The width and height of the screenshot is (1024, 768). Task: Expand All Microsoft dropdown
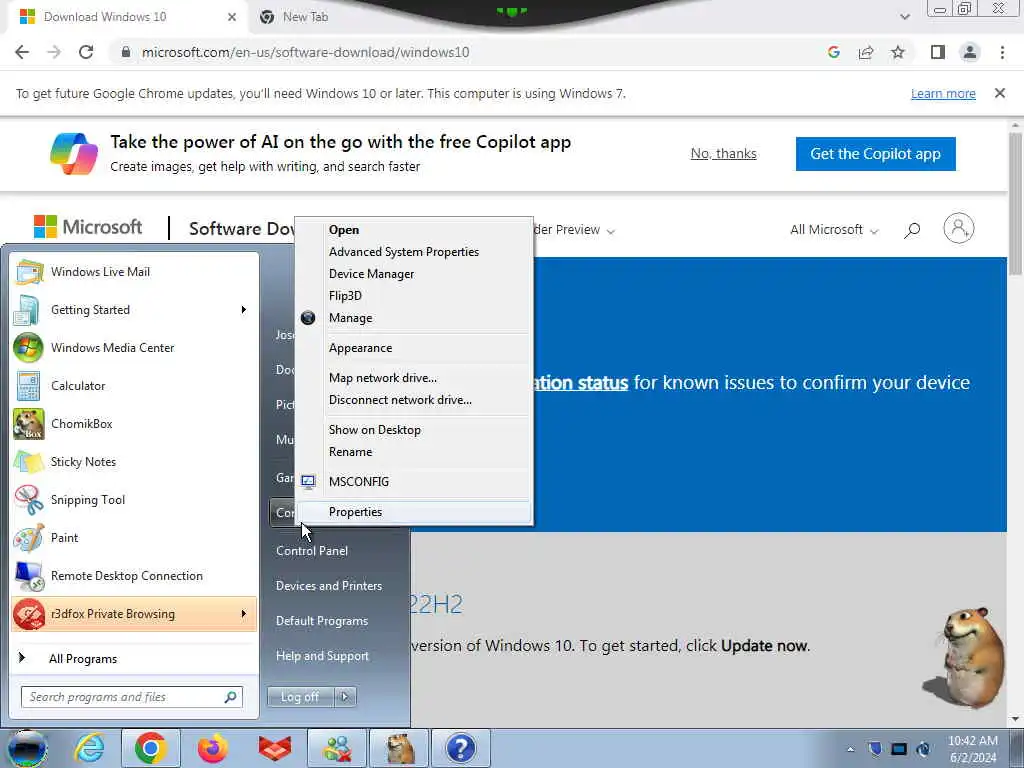point(834,230)
